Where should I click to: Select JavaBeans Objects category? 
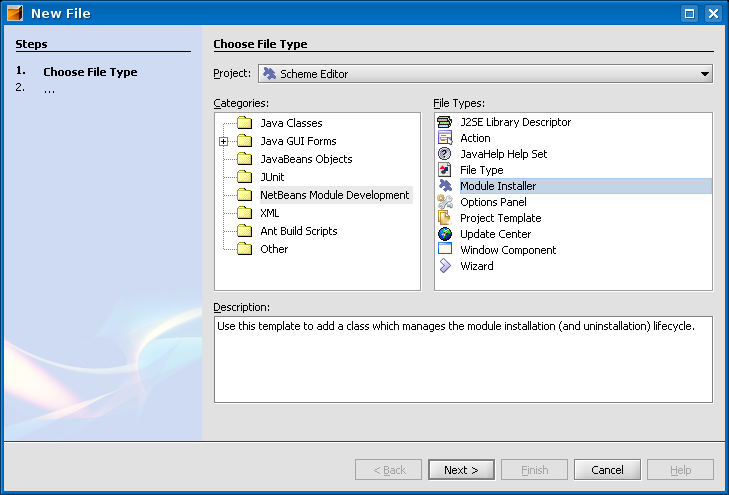pos(306,159)
